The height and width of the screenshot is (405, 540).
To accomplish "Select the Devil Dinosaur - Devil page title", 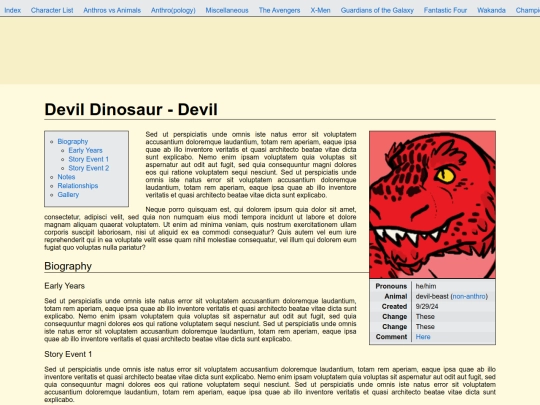I will click(x=131, y=110).
